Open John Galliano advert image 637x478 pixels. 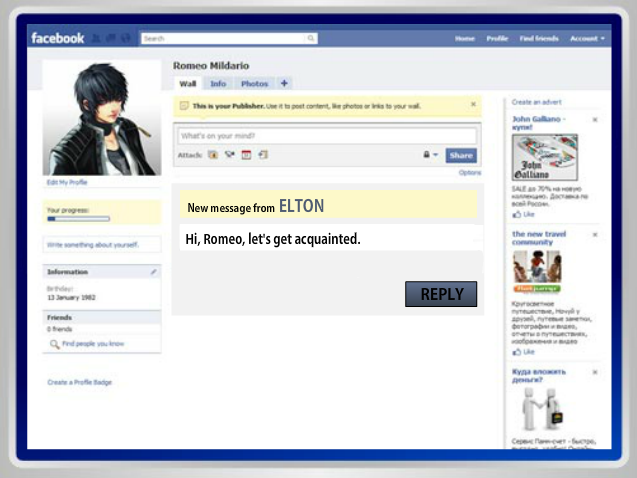pyautogui.click(x=545, y=158)
